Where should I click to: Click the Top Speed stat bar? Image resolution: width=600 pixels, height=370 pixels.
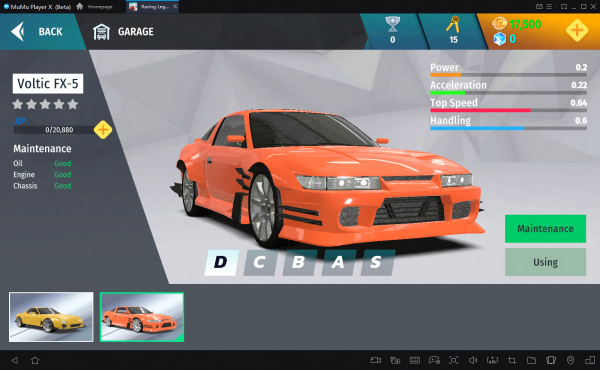509,110
